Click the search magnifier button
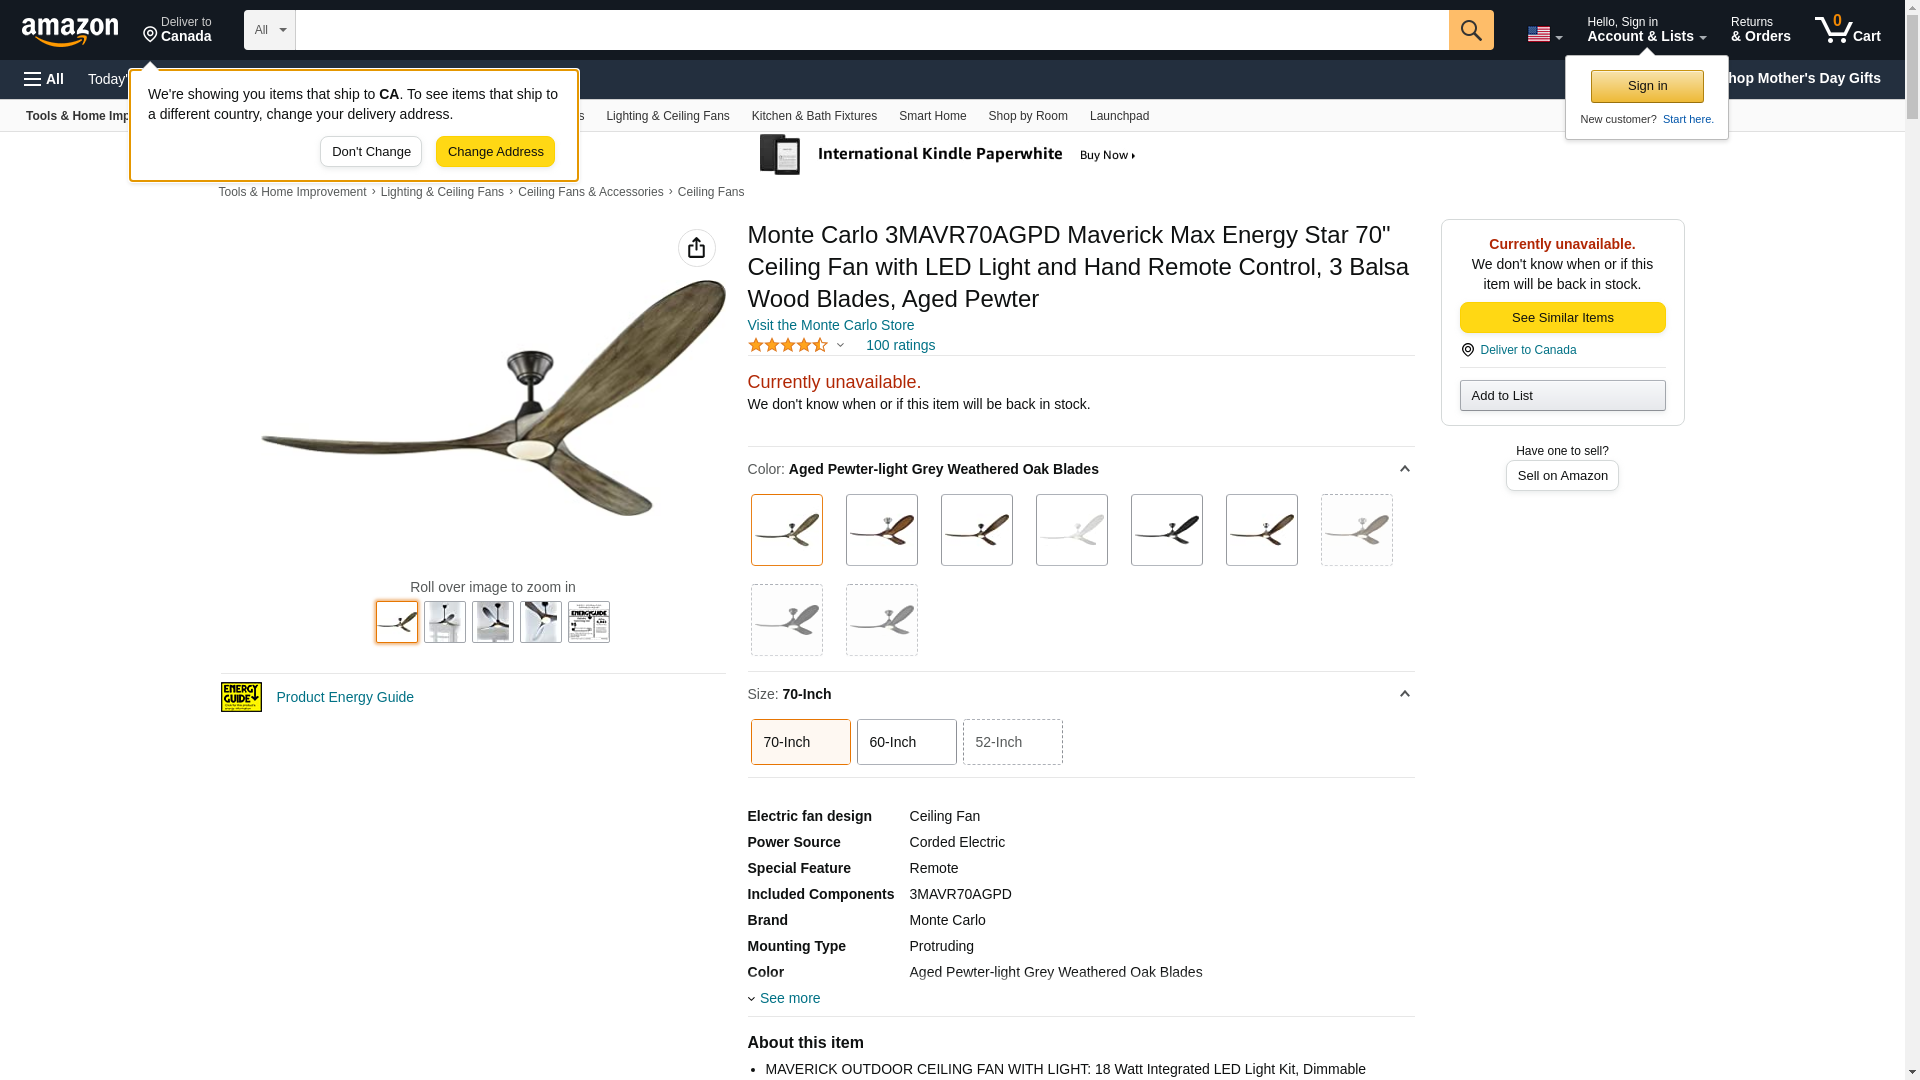 pyautogui.click(x=1471, y=30)
